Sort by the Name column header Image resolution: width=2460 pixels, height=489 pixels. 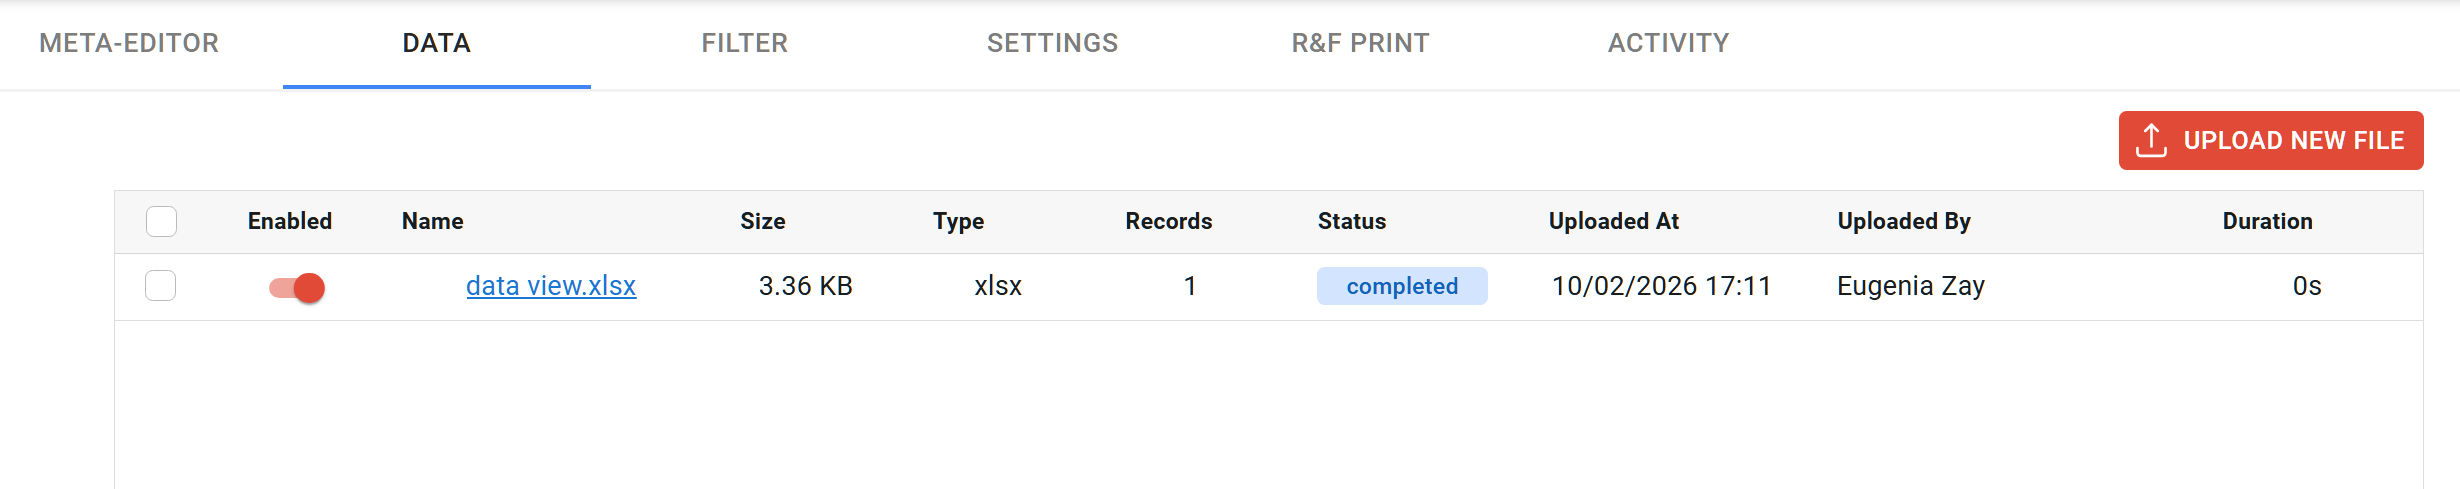[433, 221]
